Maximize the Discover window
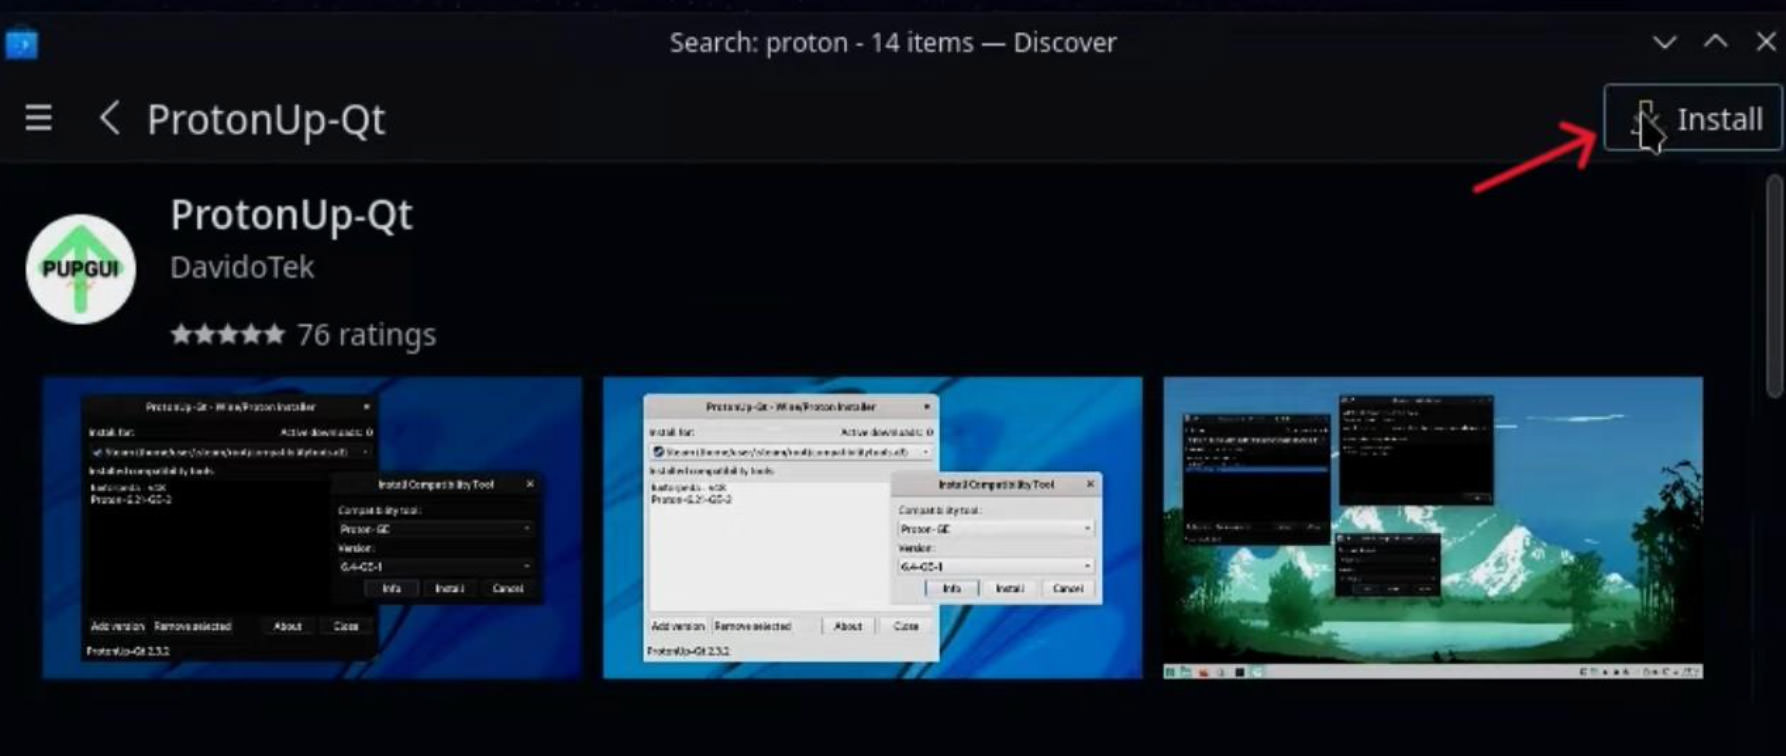 coord(1715,42)
